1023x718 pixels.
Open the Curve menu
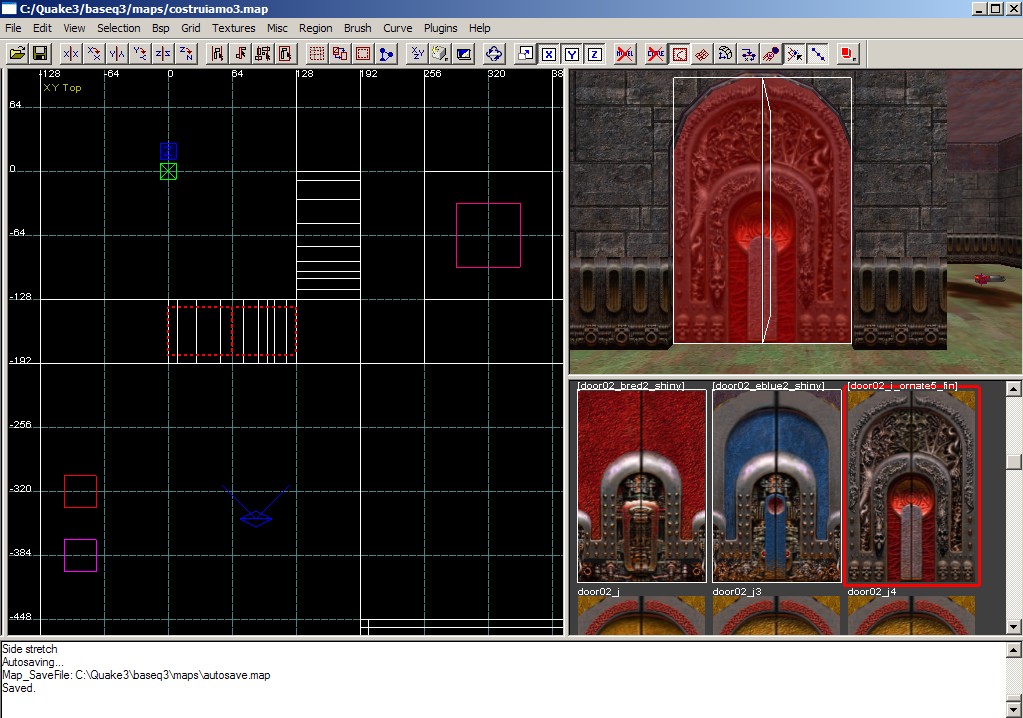click(x=397, y=28)
